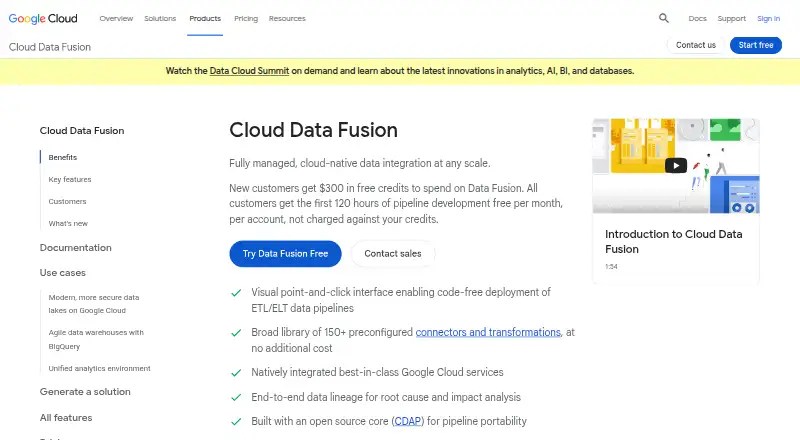This screenshot has width=800, height=440.
Task: Click the 1:54 video duration label
Action: tap(611, 266)
